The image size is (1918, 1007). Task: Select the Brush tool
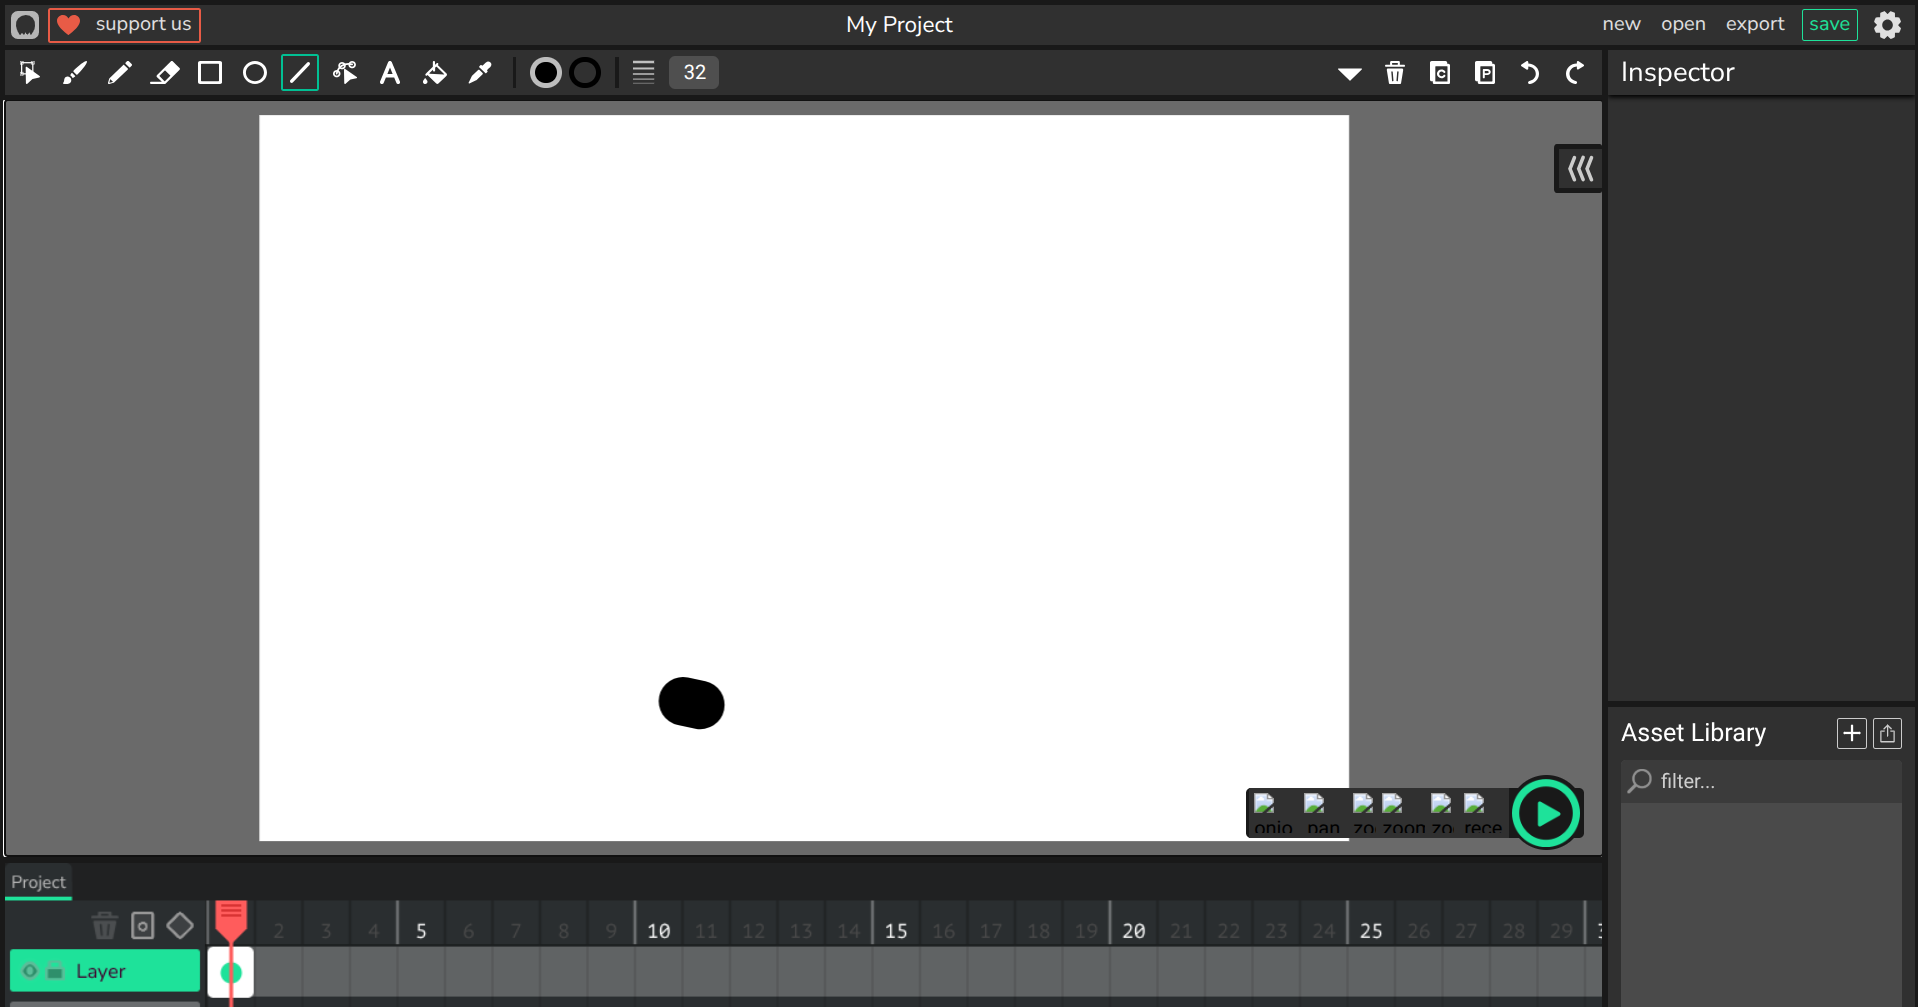coord(75,73)
